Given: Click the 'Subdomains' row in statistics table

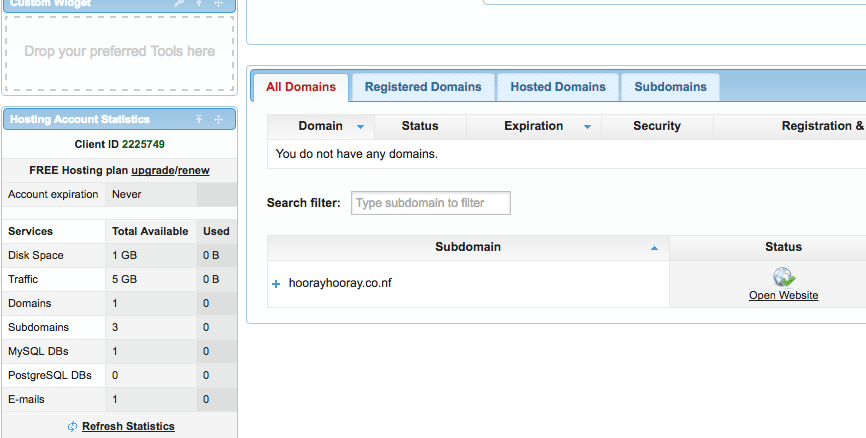Looking at the screenshot, I should tap(120, 327).
